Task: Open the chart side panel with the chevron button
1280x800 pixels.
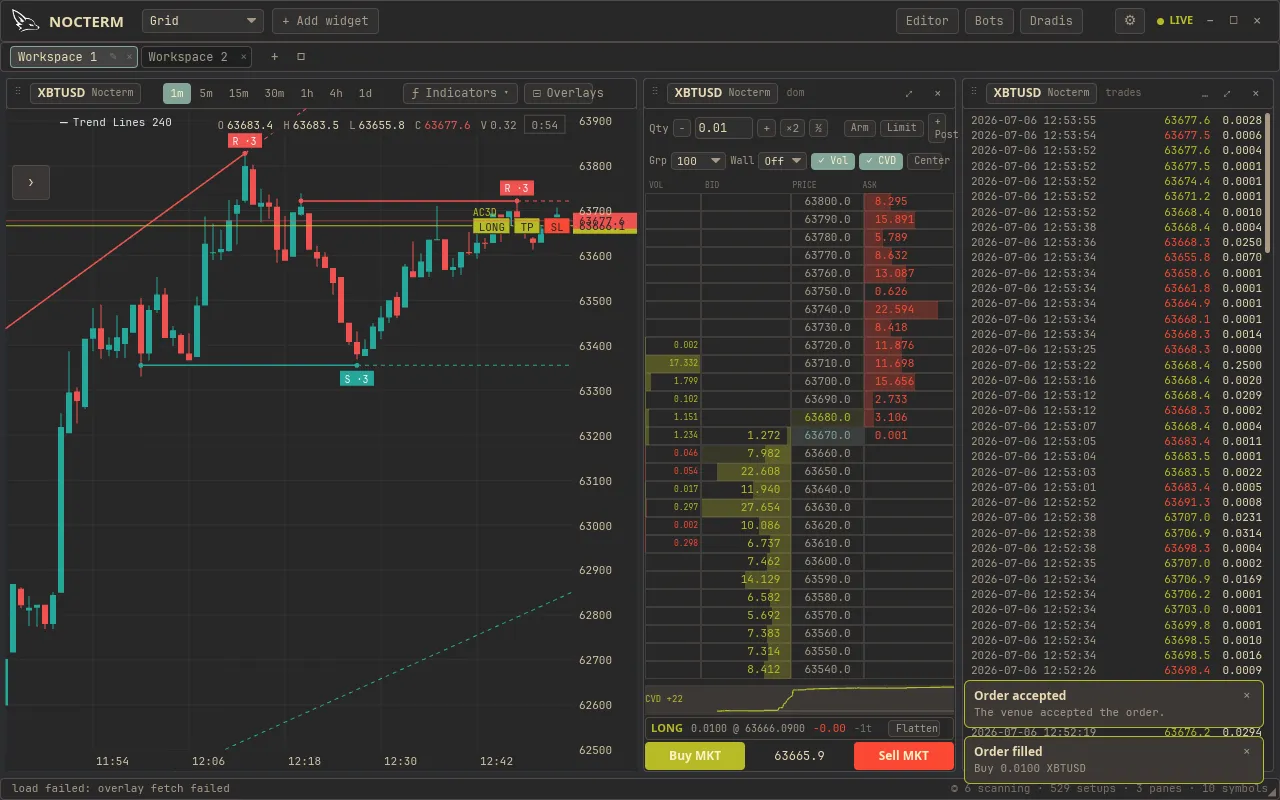Action: click(x=31, y=182)
